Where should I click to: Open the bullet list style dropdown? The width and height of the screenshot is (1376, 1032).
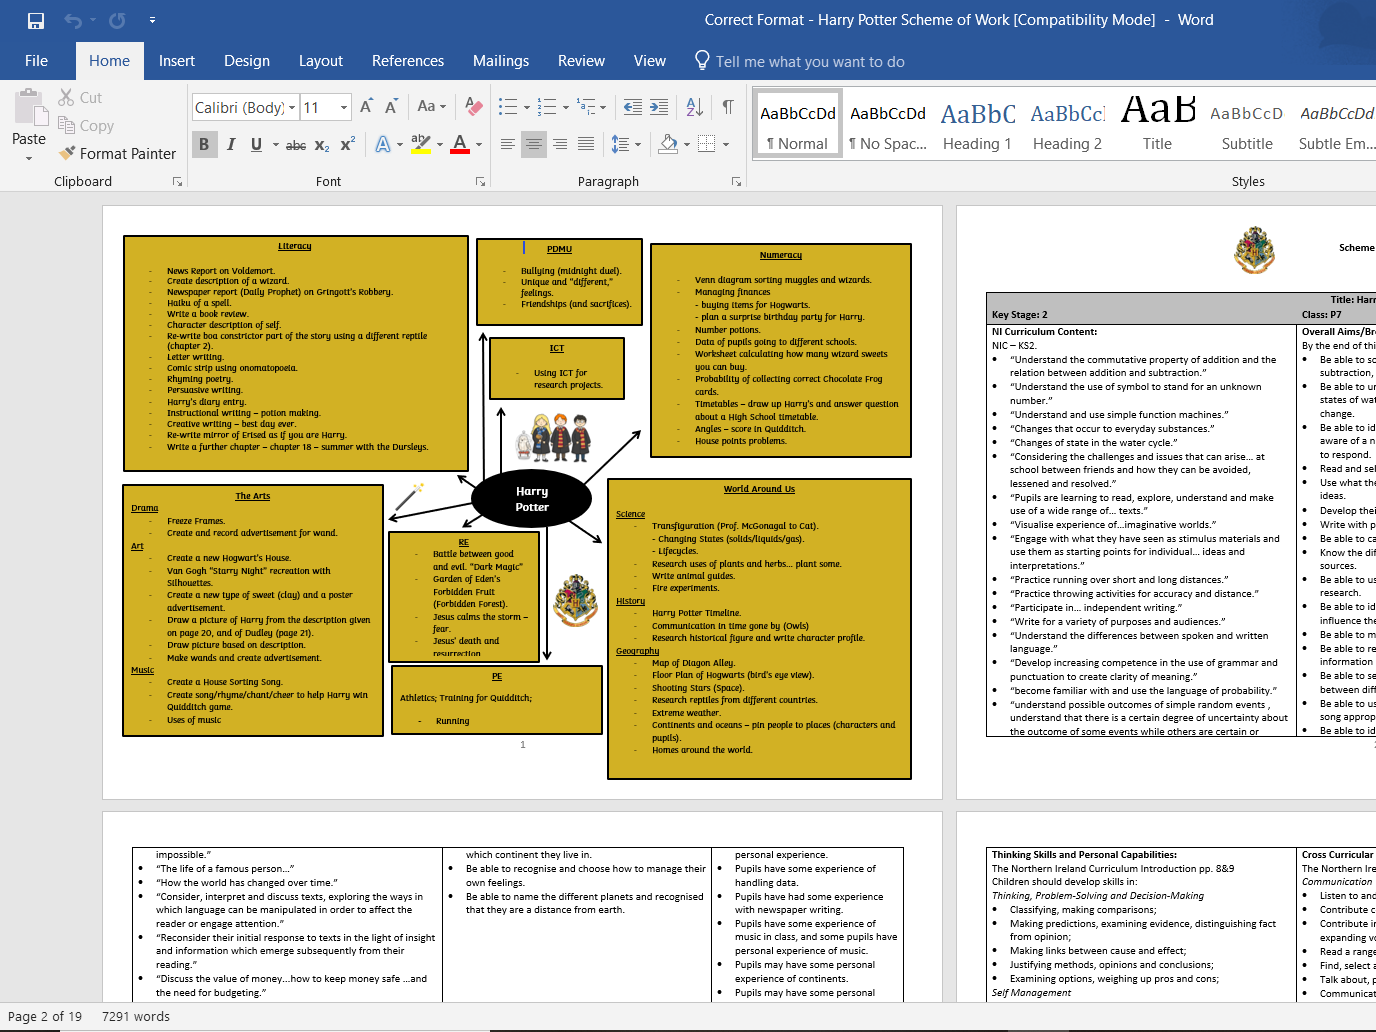coord(527,107)
